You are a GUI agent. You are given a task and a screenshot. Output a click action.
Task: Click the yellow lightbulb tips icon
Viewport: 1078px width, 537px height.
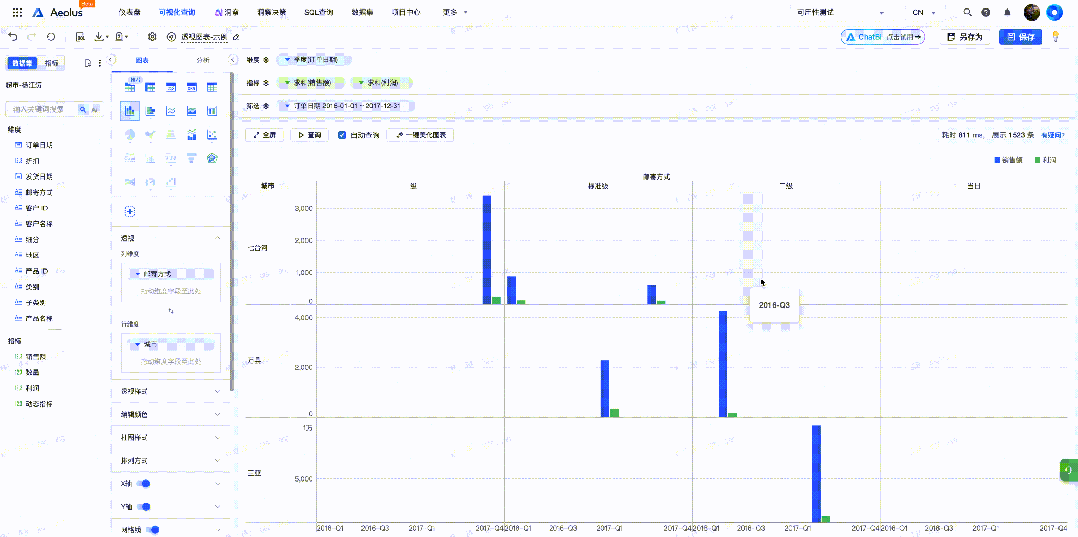1056,36
